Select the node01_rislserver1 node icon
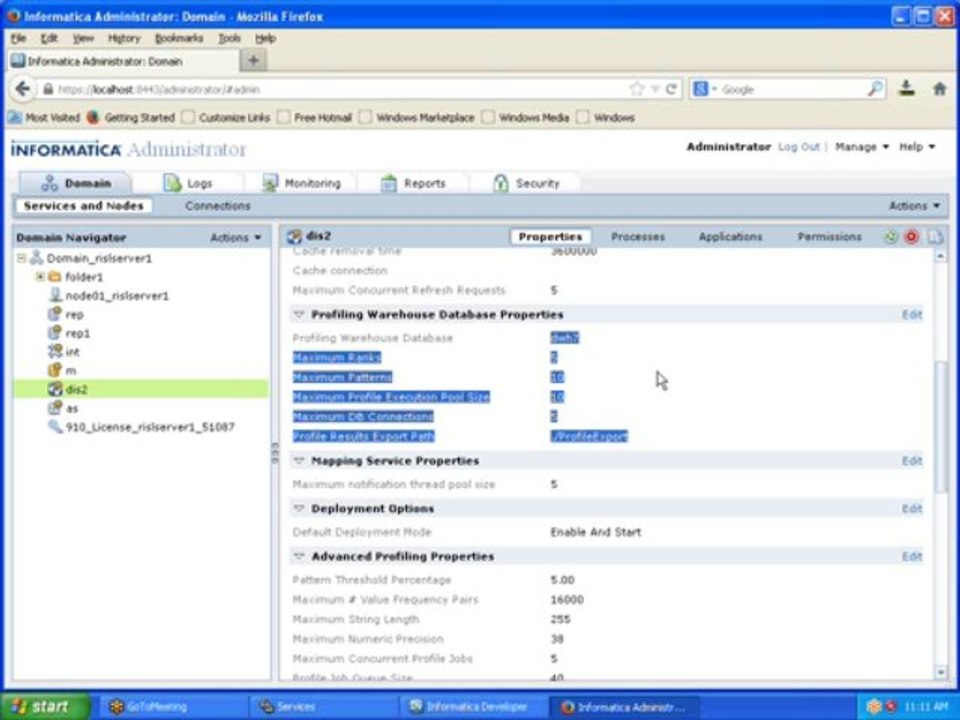This screenshot has width=960, height=720. (55, 295)
